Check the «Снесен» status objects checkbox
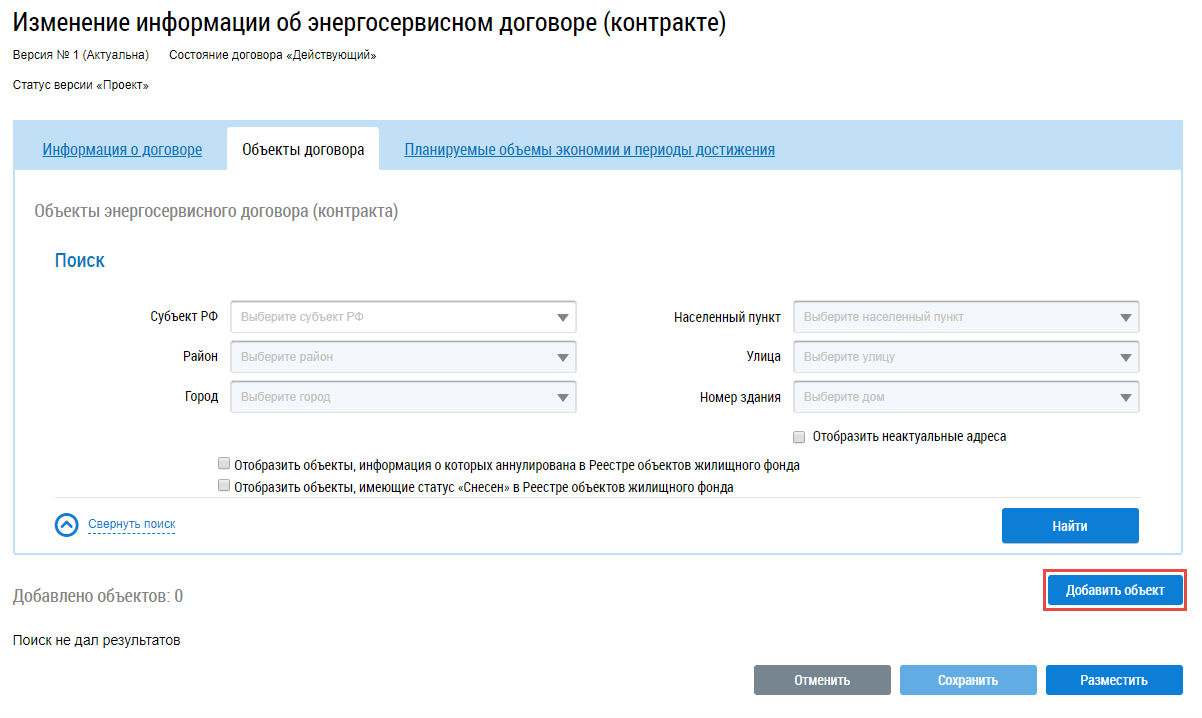Viewport: 1202px width, 718px height. 224,487
